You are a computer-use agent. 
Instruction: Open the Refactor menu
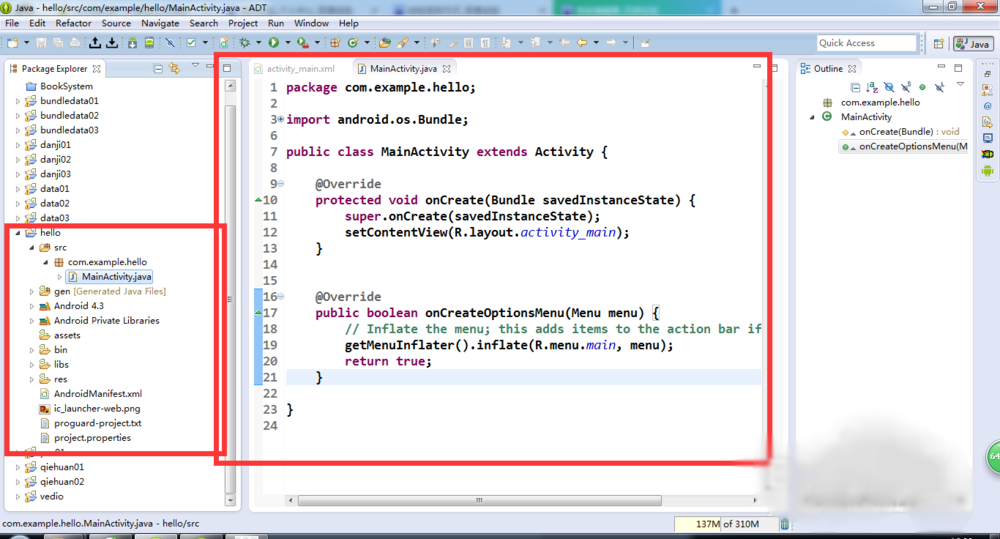tap(73, 23)
